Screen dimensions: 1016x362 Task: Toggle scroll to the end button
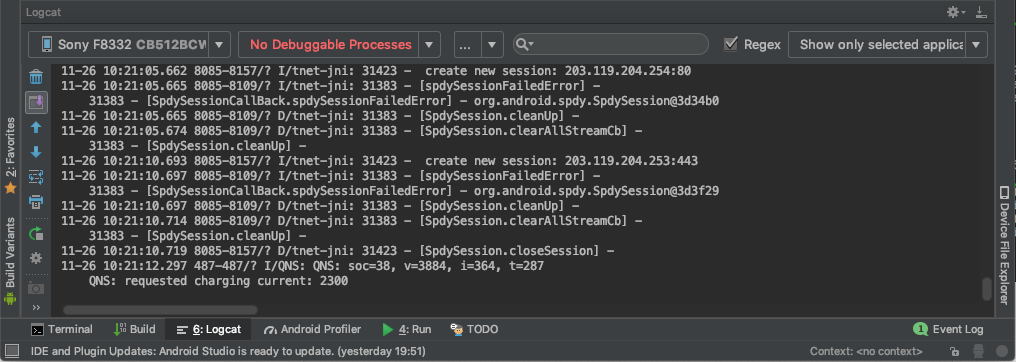coord(36,102)
